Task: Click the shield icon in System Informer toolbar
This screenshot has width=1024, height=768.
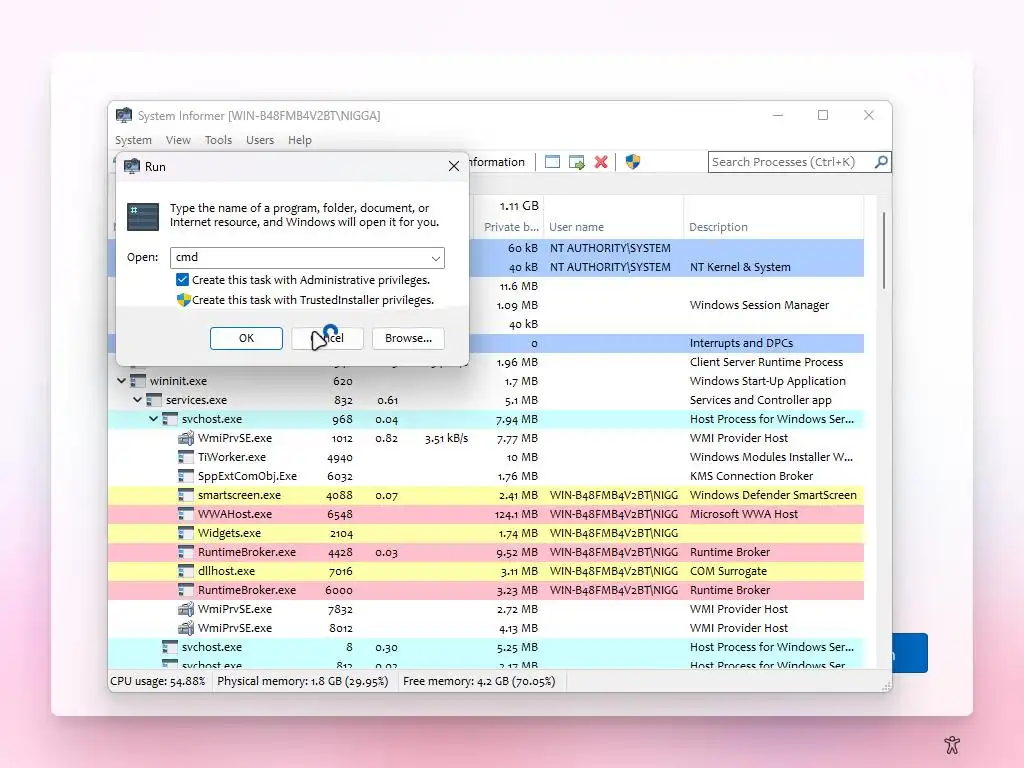Action: click(x=632, y=161)
